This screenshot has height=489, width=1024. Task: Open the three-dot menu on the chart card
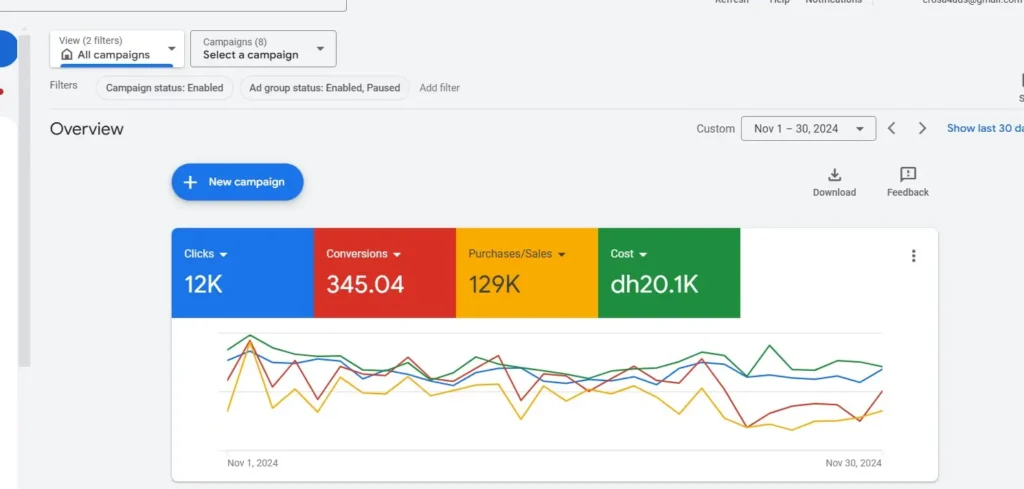pos(913,256)
